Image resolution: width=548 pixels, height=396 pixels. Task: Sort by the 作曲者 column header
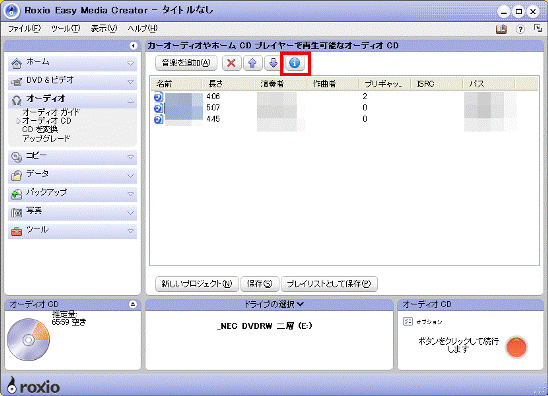pyautogui.click(x=332, y=84)
